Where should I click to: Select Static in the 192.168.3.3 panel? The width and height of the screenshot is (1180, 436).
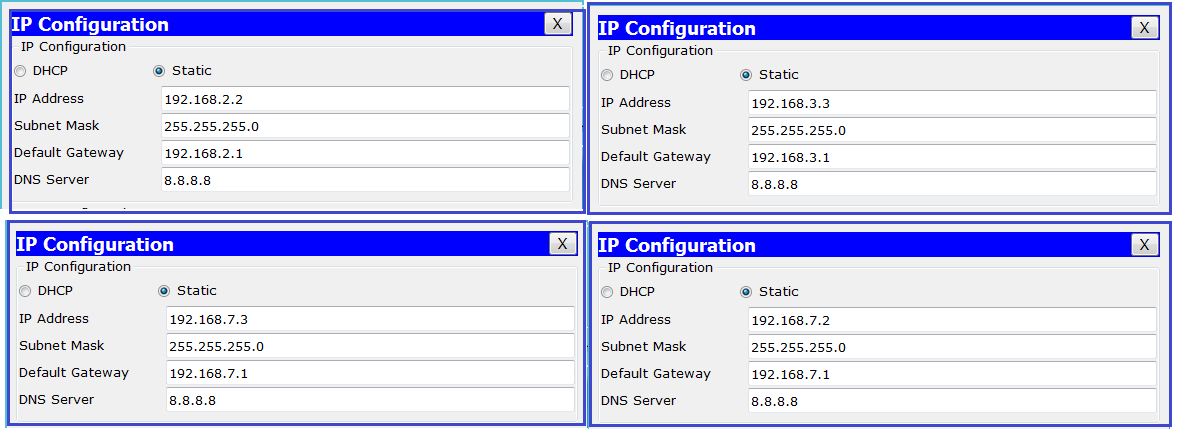coord(746,75)
